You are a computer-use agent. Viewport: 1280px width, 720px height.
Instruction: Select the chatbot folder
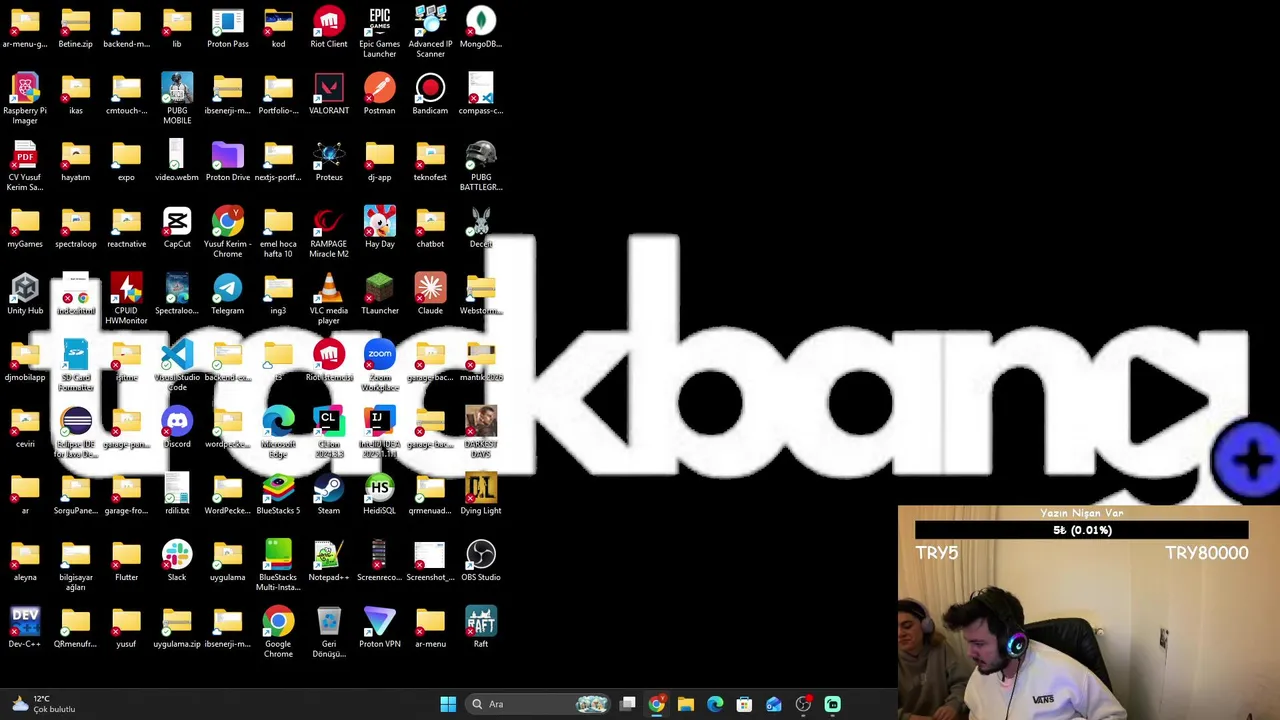click(x=430, y=228)
